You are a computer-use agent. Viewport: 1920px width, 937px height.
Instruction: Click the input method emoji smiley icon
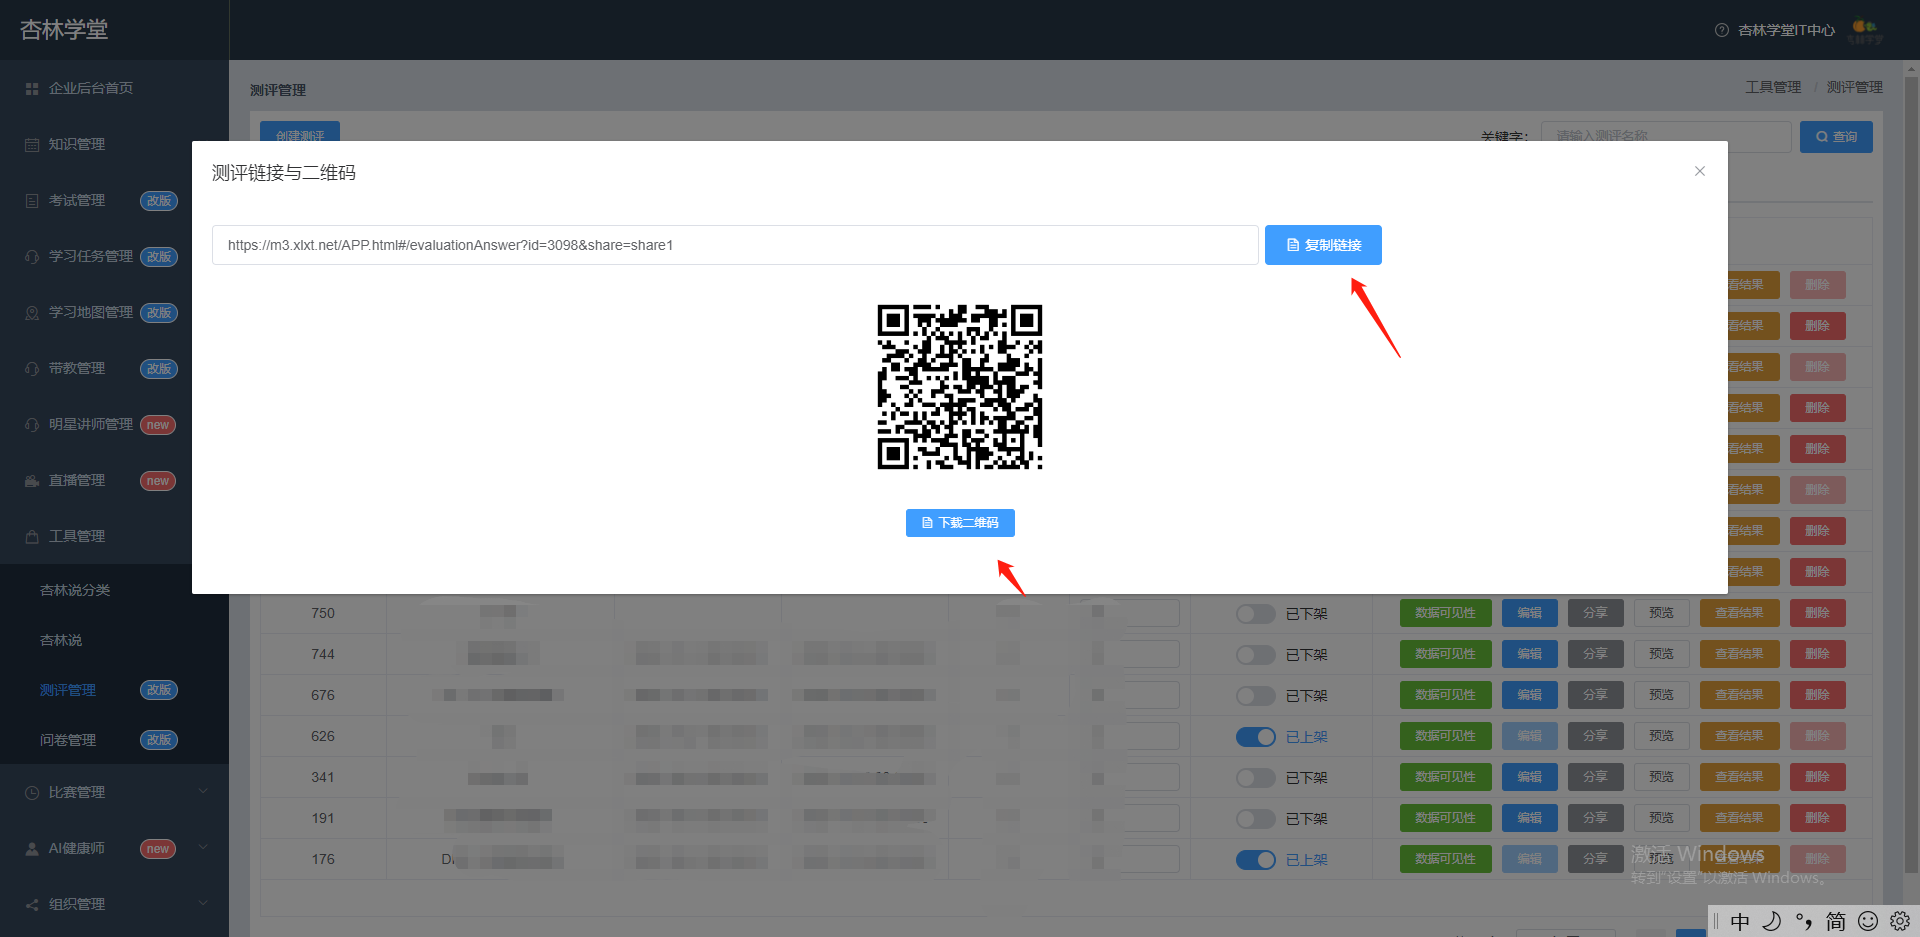1868,921
